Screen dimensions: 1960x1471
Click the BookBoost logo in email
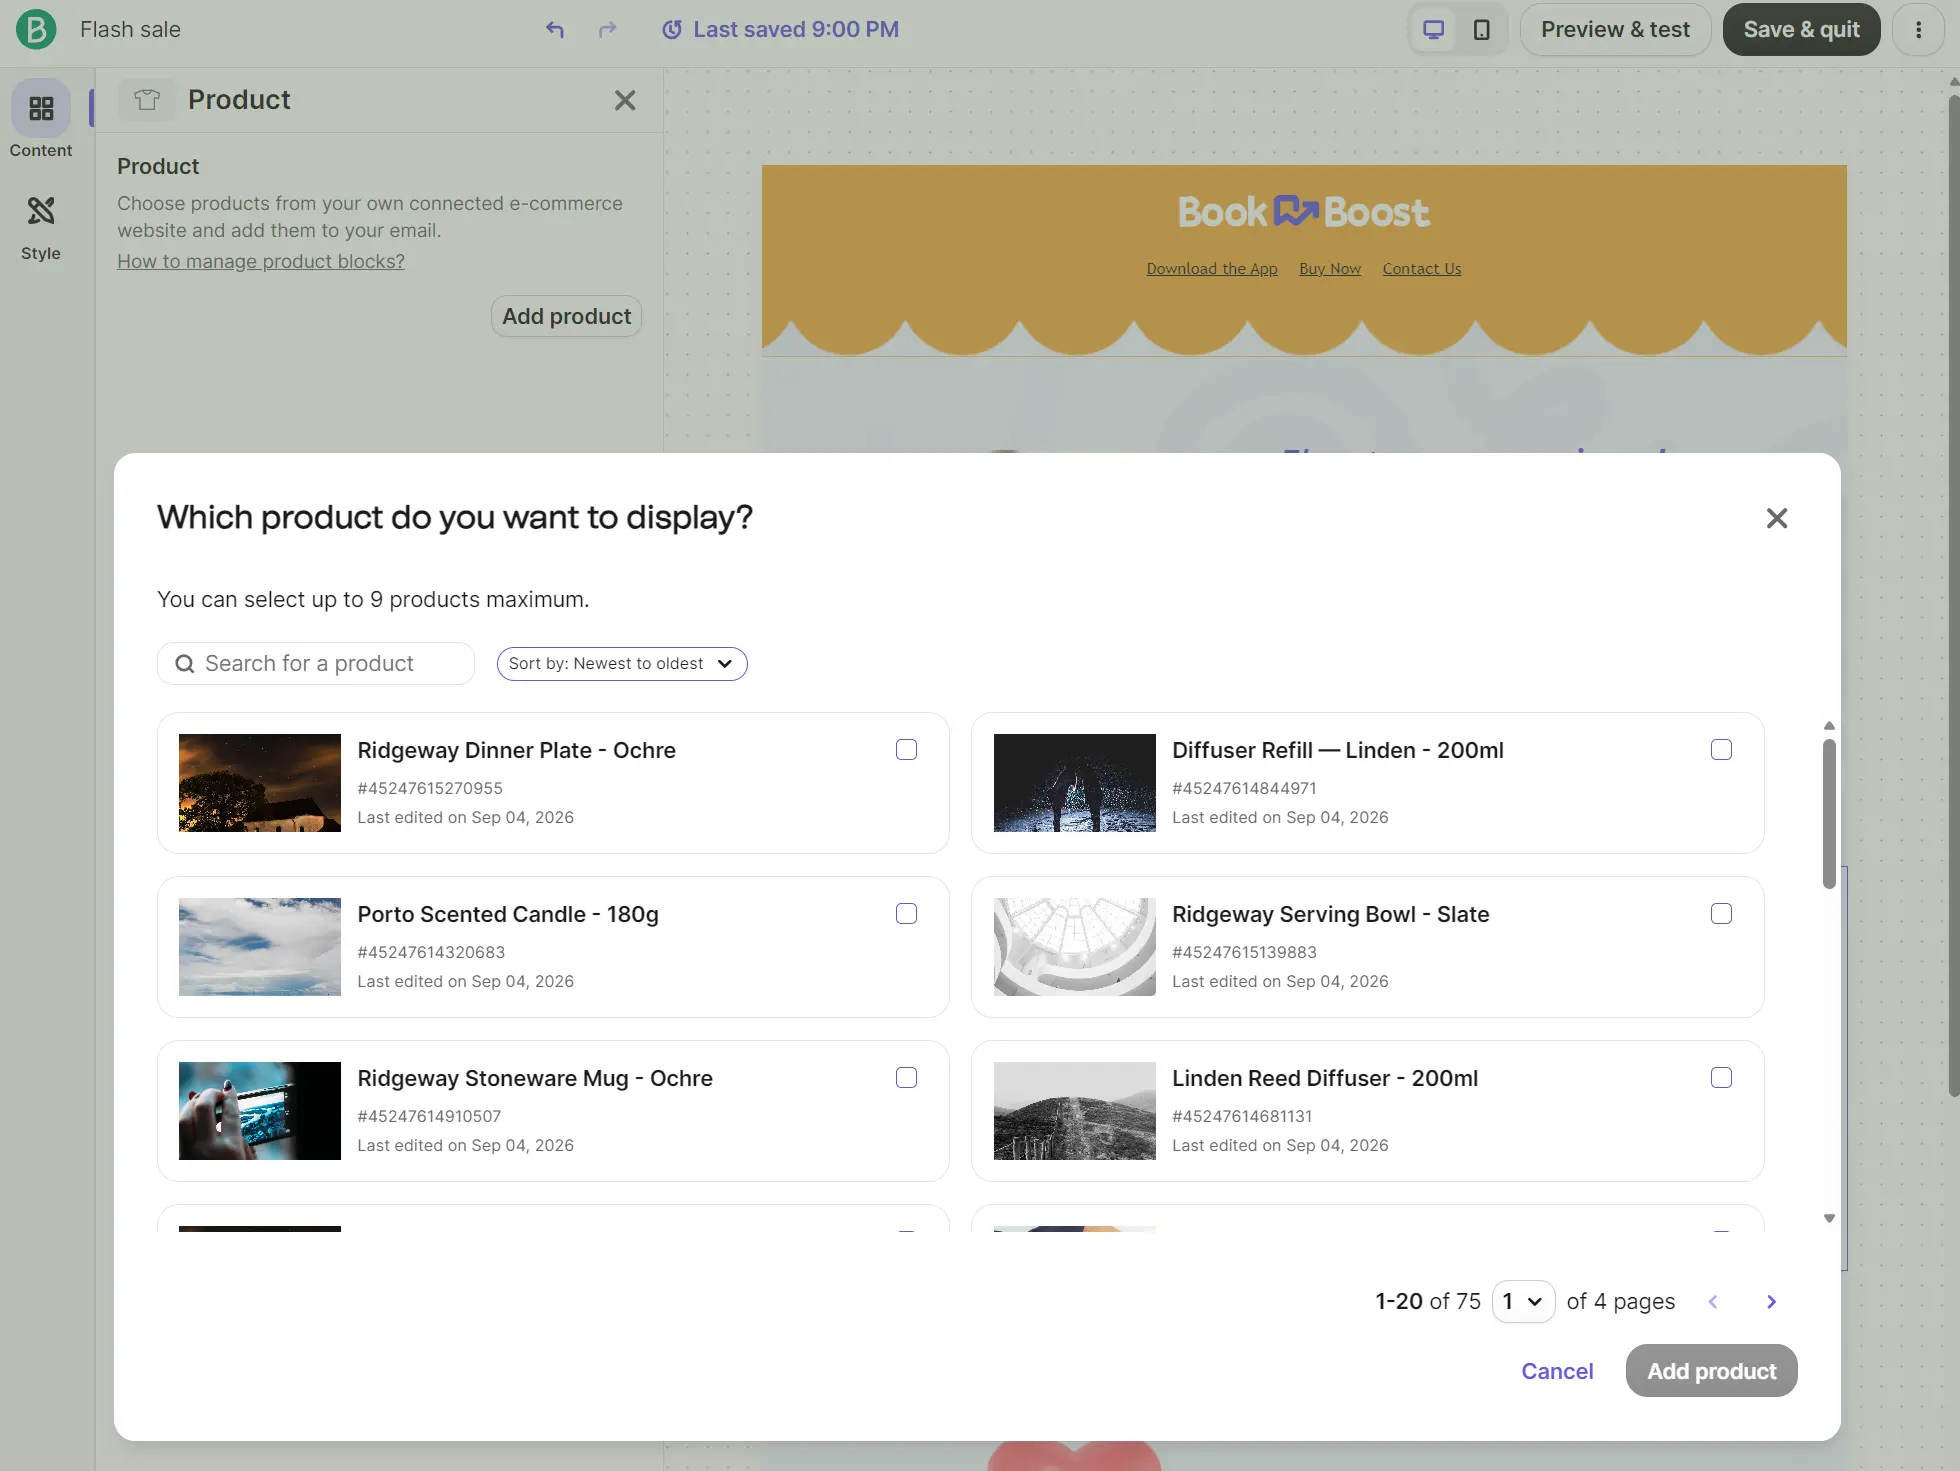click(x=1304, y=212)
